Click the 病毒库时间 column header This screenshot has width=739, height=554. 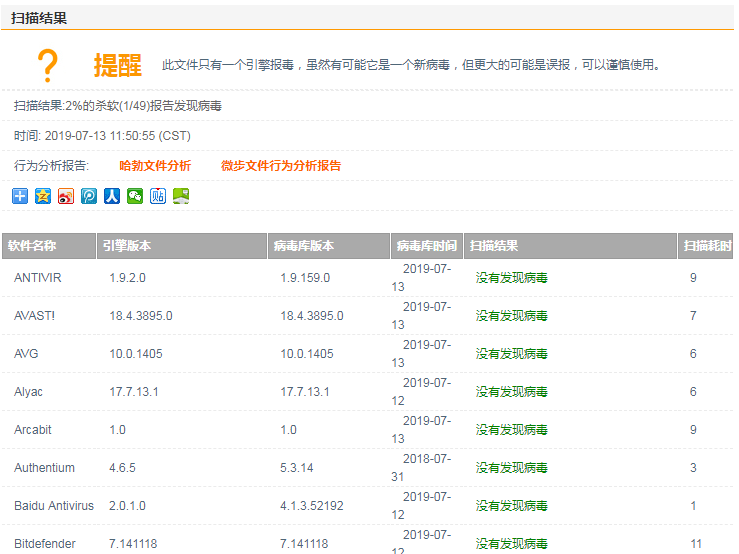point(426,246)
